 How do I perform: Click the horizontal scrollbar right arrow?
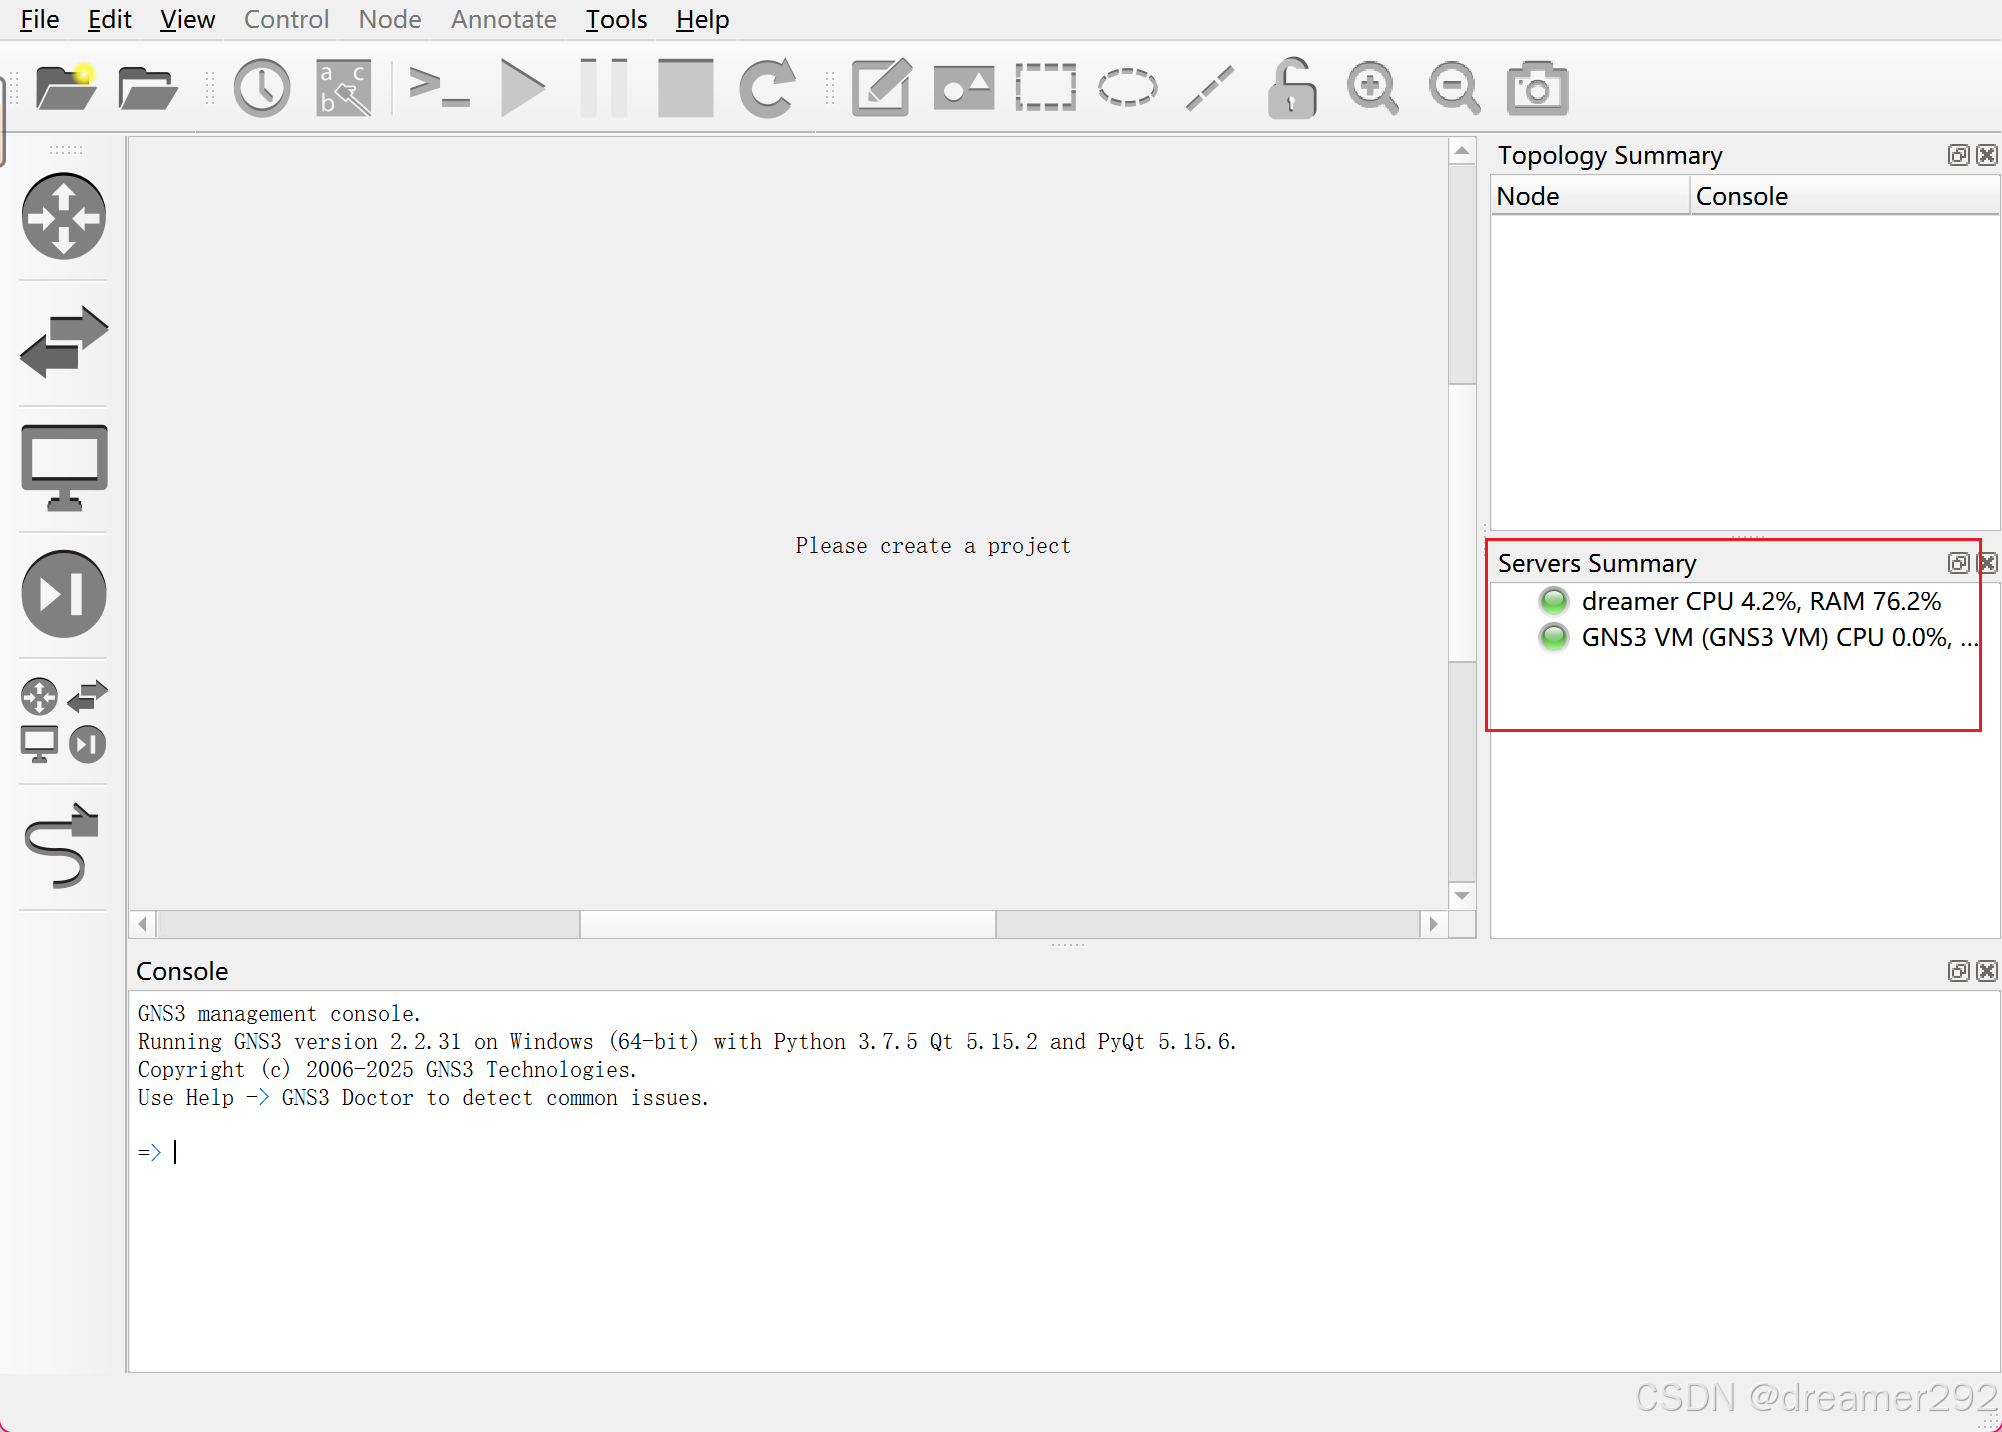coord(1433,924)
